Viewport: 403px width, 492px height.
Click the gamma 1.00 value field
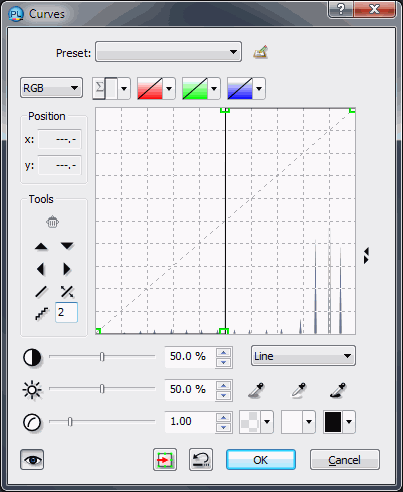pyautogui.click(x=190, y=422)
